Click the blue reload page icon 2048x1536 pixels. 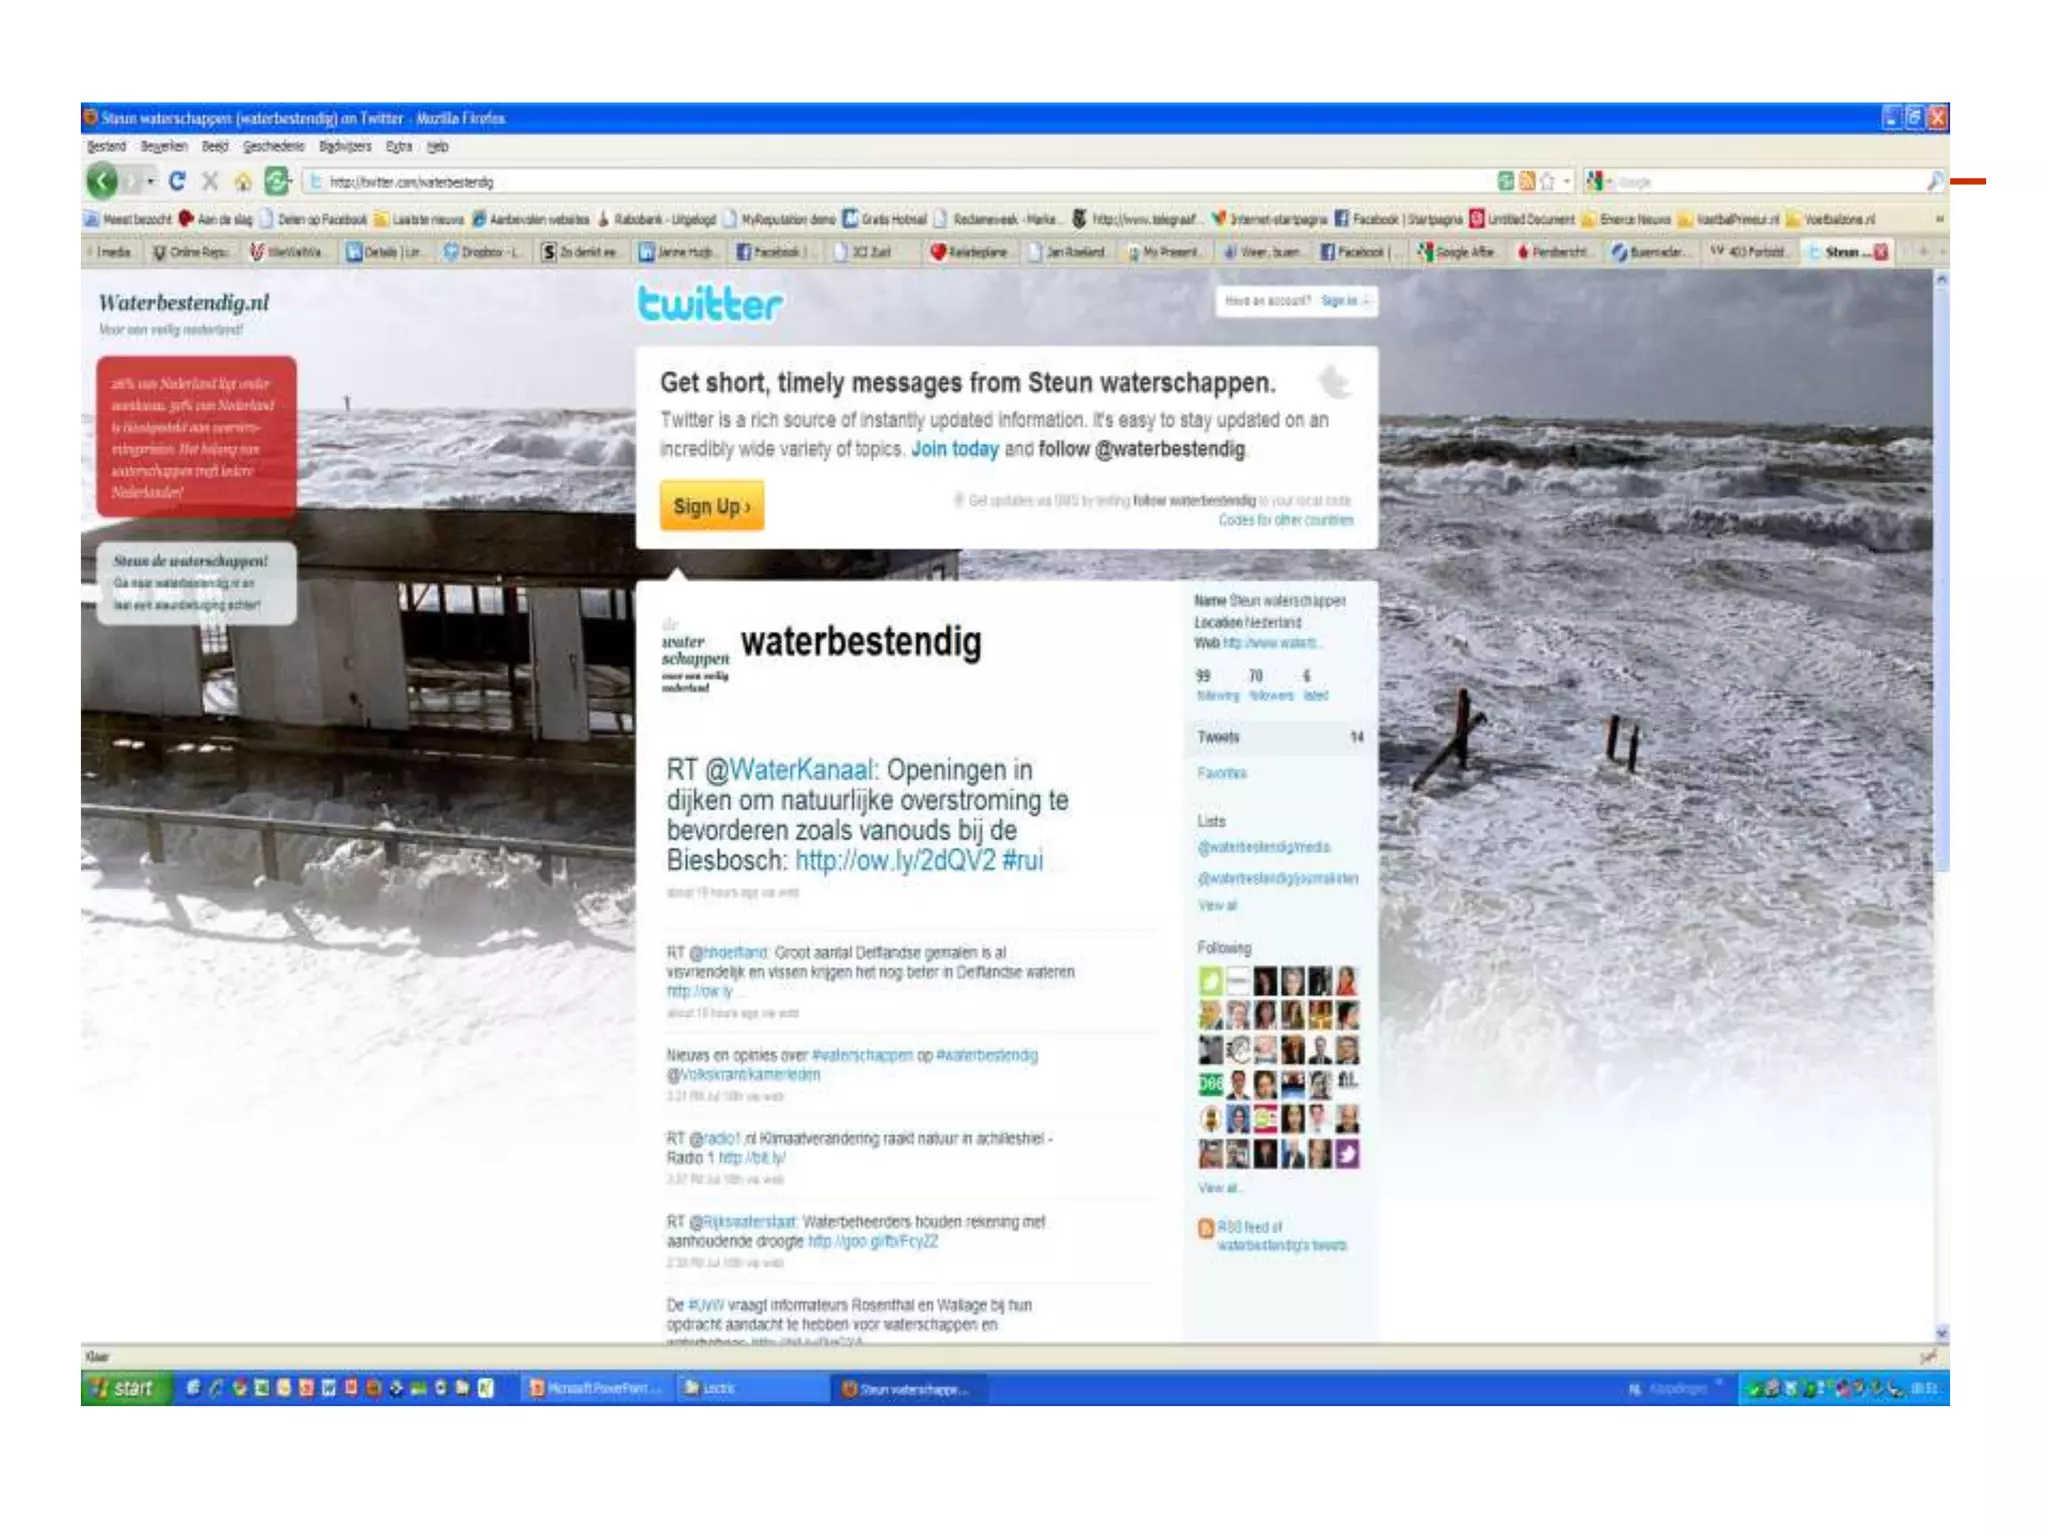point(177,181)
